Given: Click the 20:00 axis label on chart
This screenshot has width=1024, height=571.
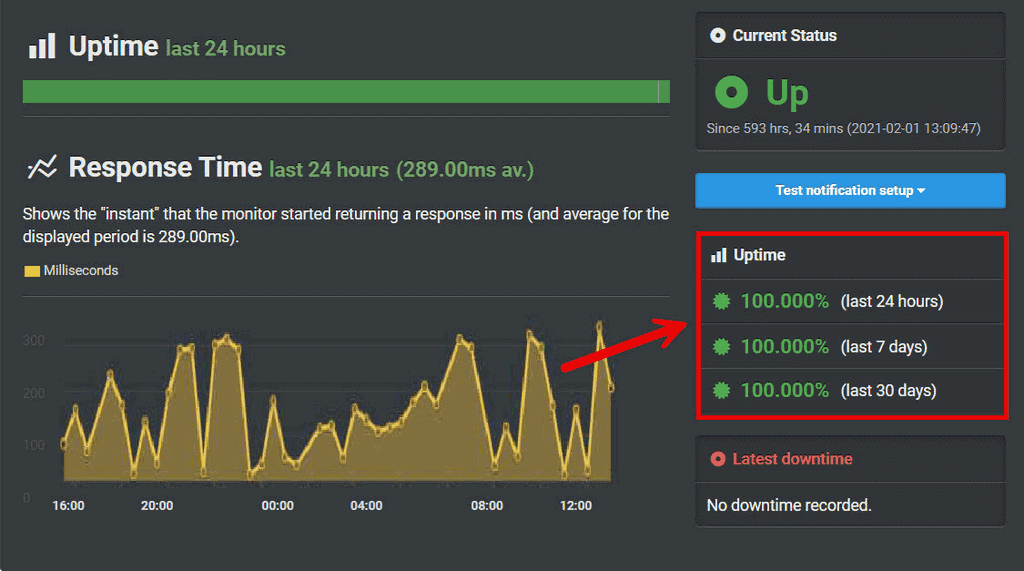Looking at the screenshot, I should tap(157, 506).
